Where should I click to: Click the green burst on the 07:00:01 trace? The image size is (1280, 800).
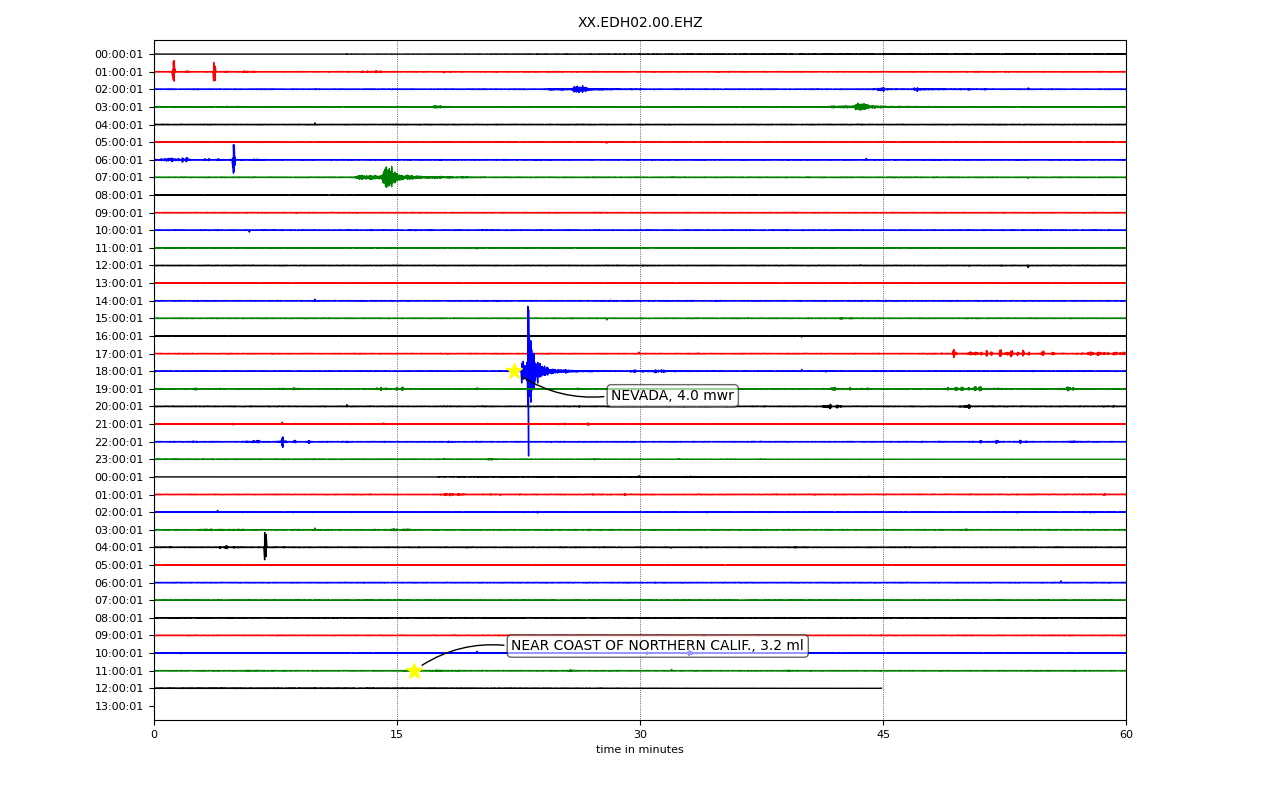(x=389, y=177)
